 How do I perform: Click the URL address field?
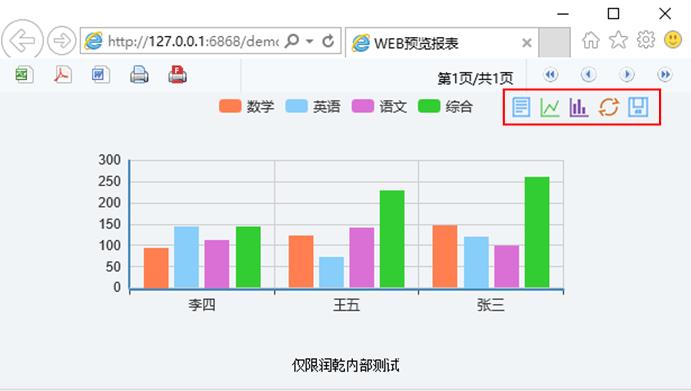click(x=192, y=41)
